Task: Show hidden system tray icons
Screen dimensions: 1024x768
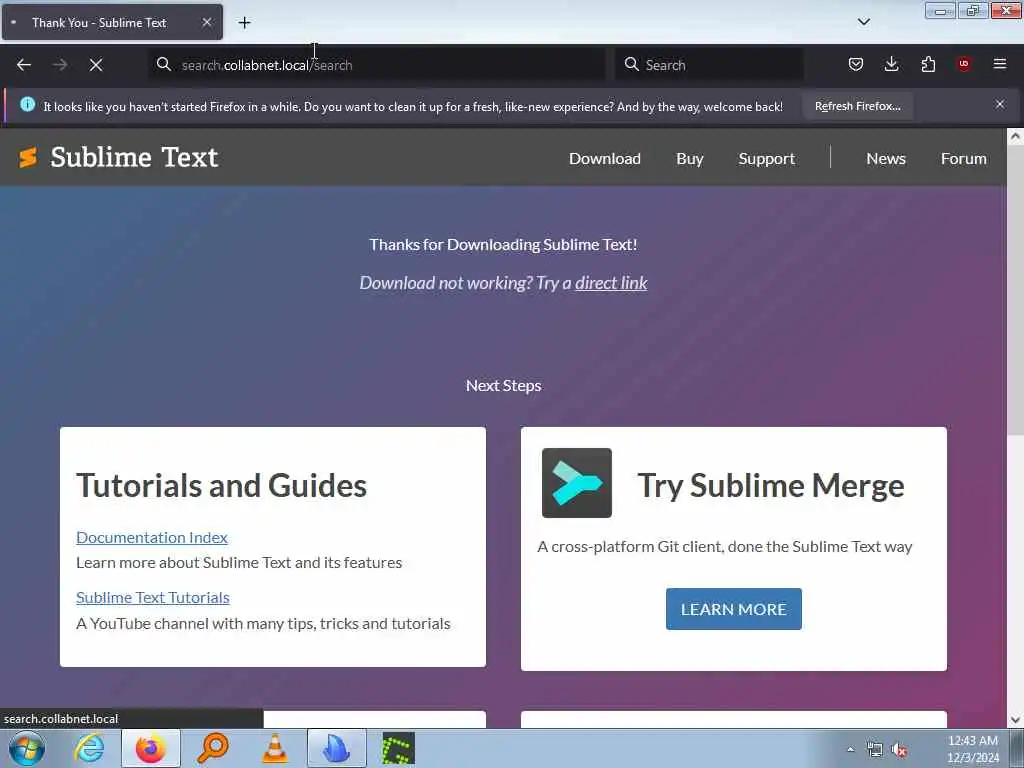Action: (x=850, y=749)
